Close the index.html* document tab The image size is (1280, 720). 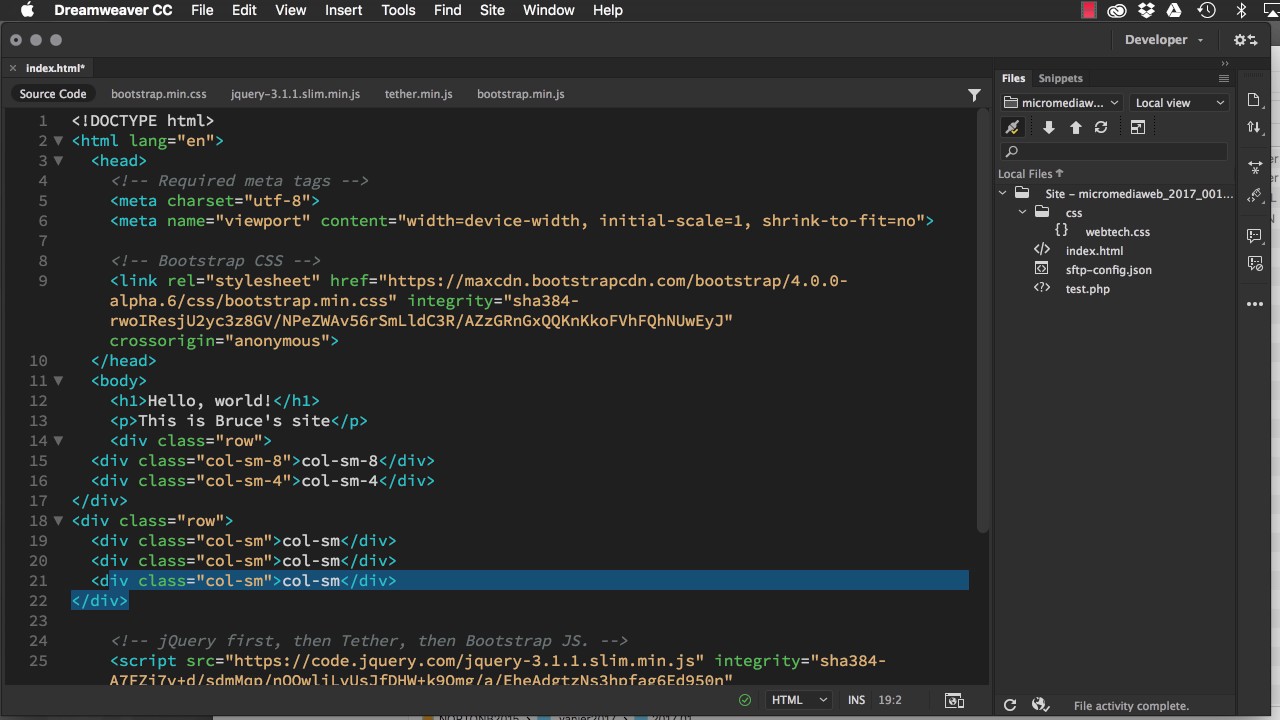pos(13,68)
